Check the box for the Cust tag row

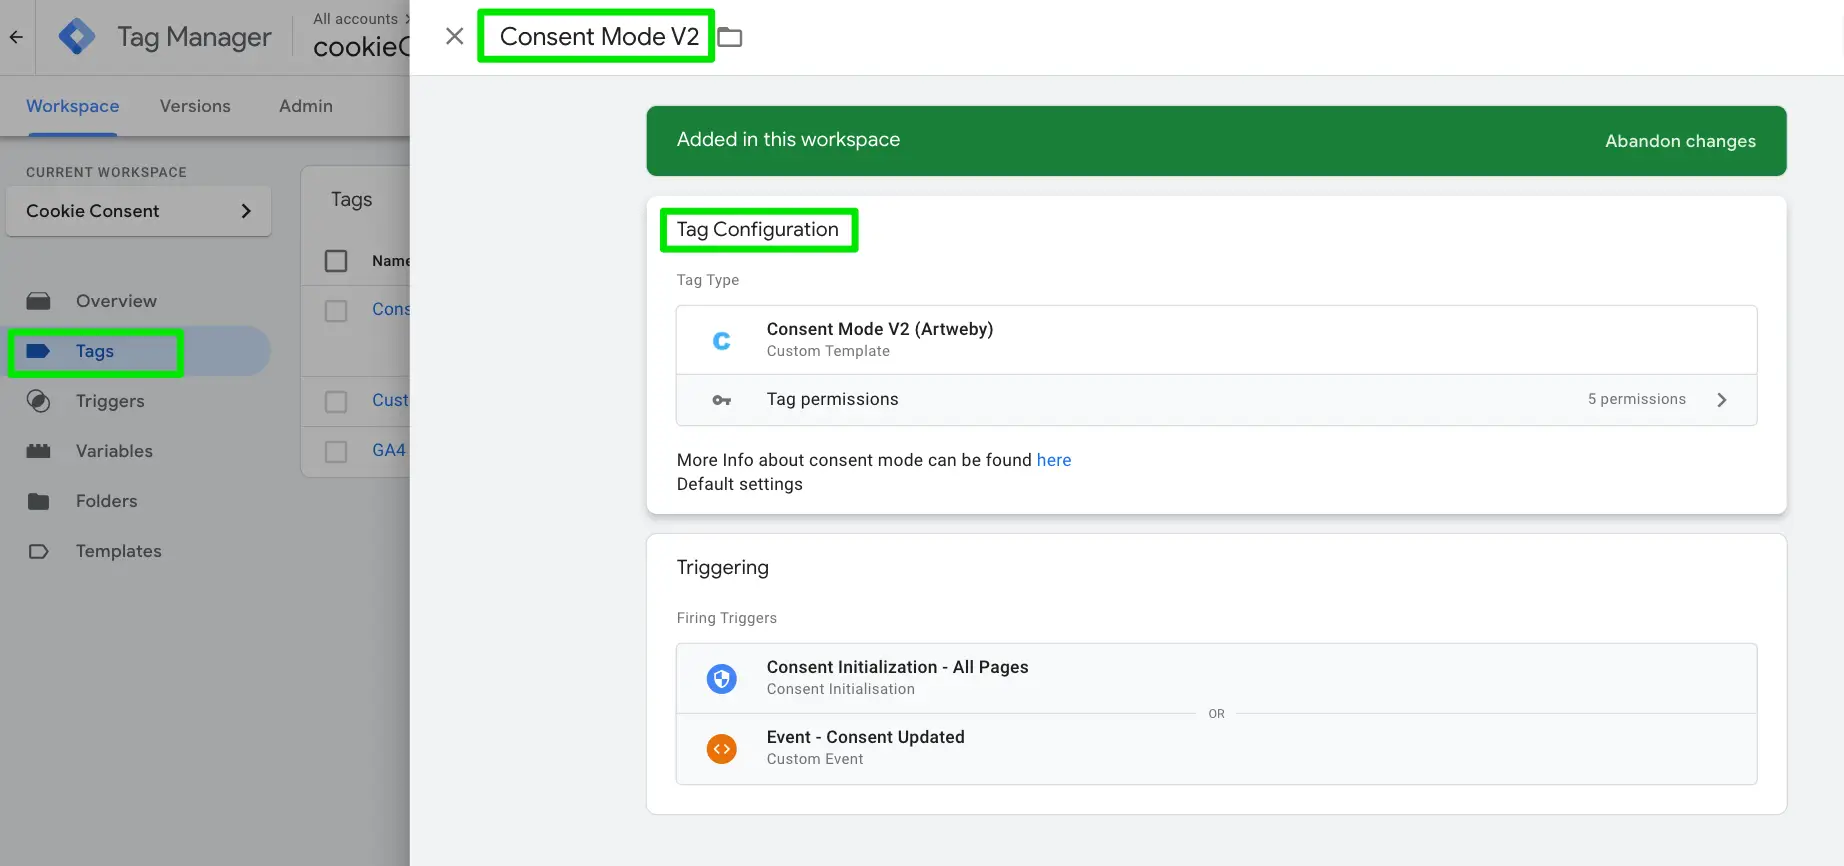coord(336,401)
